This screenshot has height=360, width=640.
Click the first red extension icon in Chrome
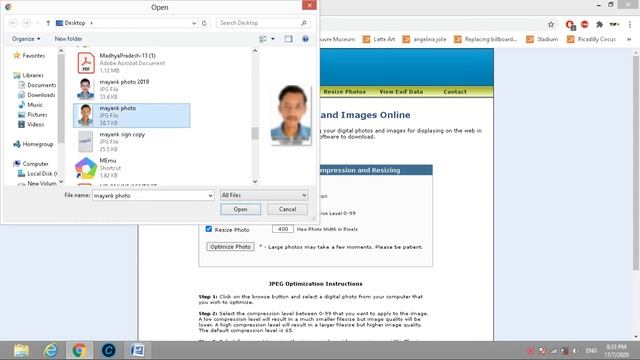570,25
